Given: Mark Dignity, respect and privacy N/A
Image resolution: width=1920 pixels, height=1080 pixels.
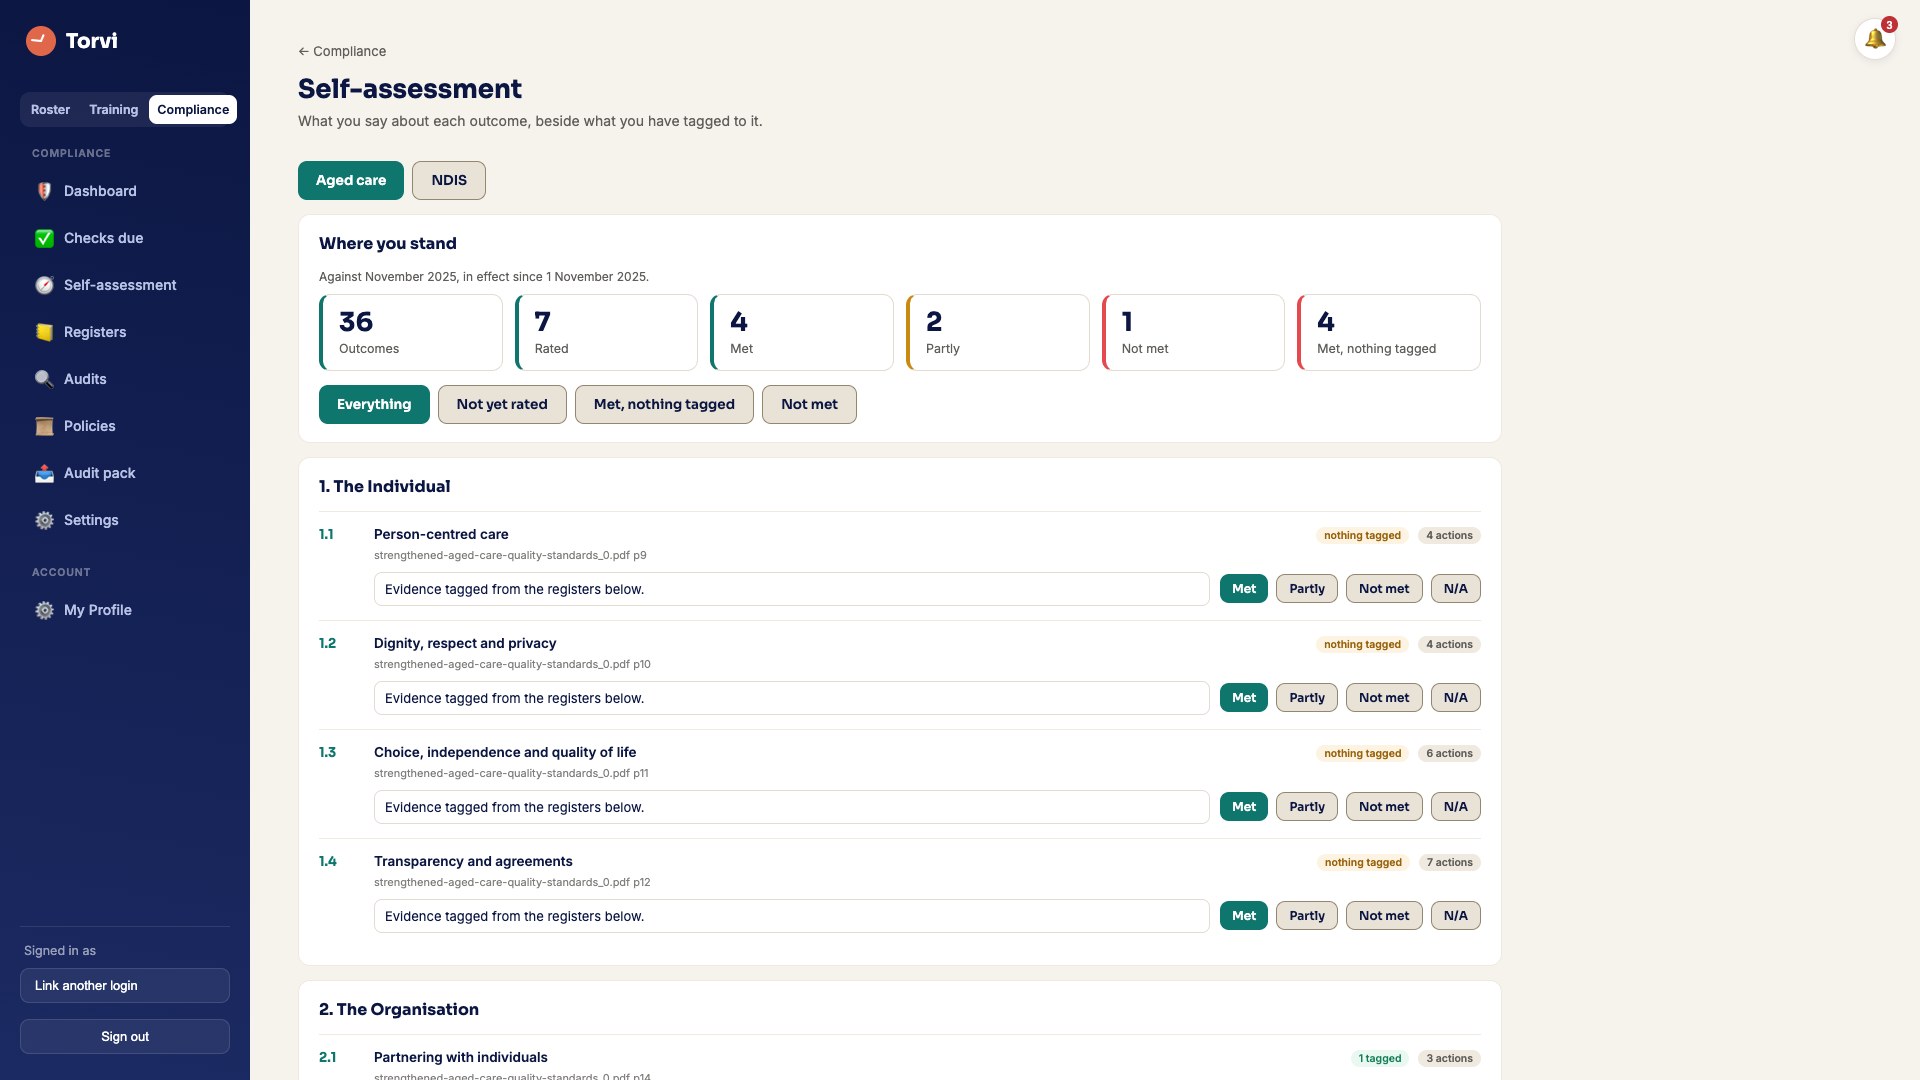Looking at the screenshot, I should [1456, 698].
